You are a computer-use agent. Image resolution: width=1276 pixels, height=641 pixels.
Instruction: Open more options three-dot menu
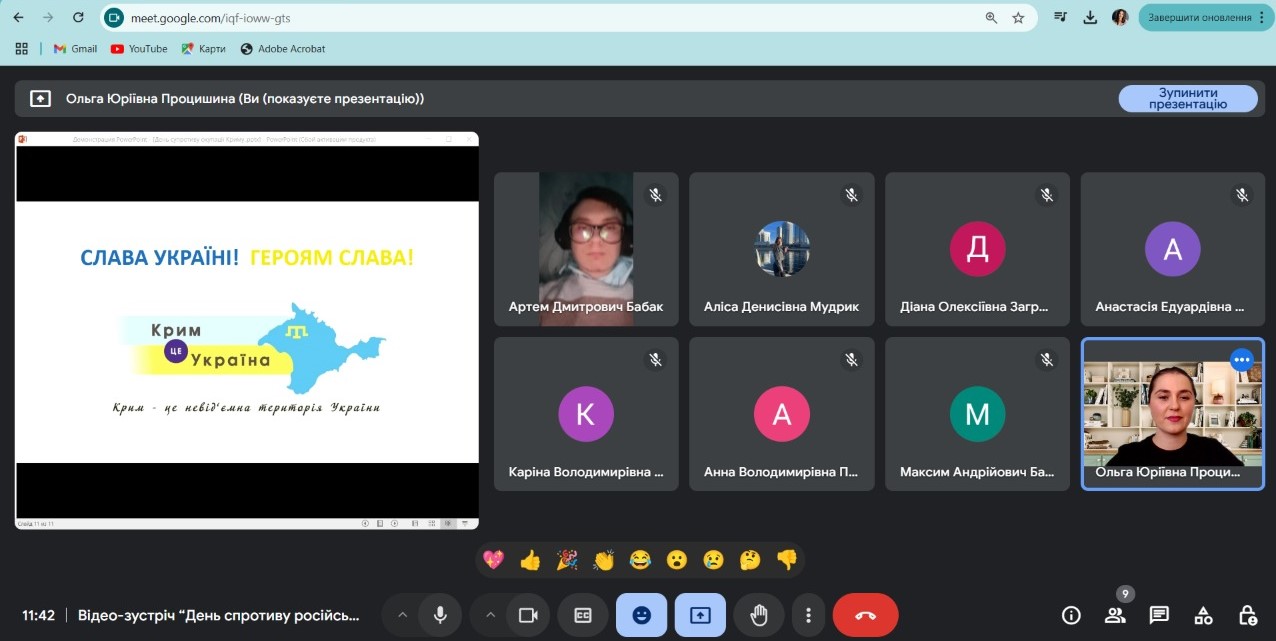(x=808, y=615)
